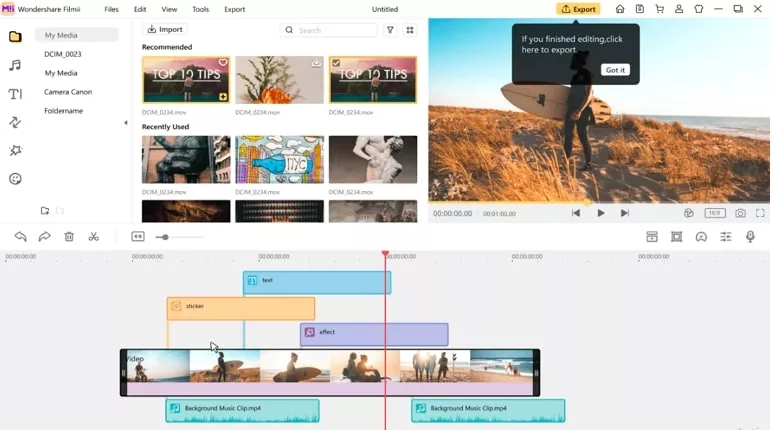Open the user account icon
Viewport: 772px width, 430px height.
pyautogui.click(x=679, y=9)
